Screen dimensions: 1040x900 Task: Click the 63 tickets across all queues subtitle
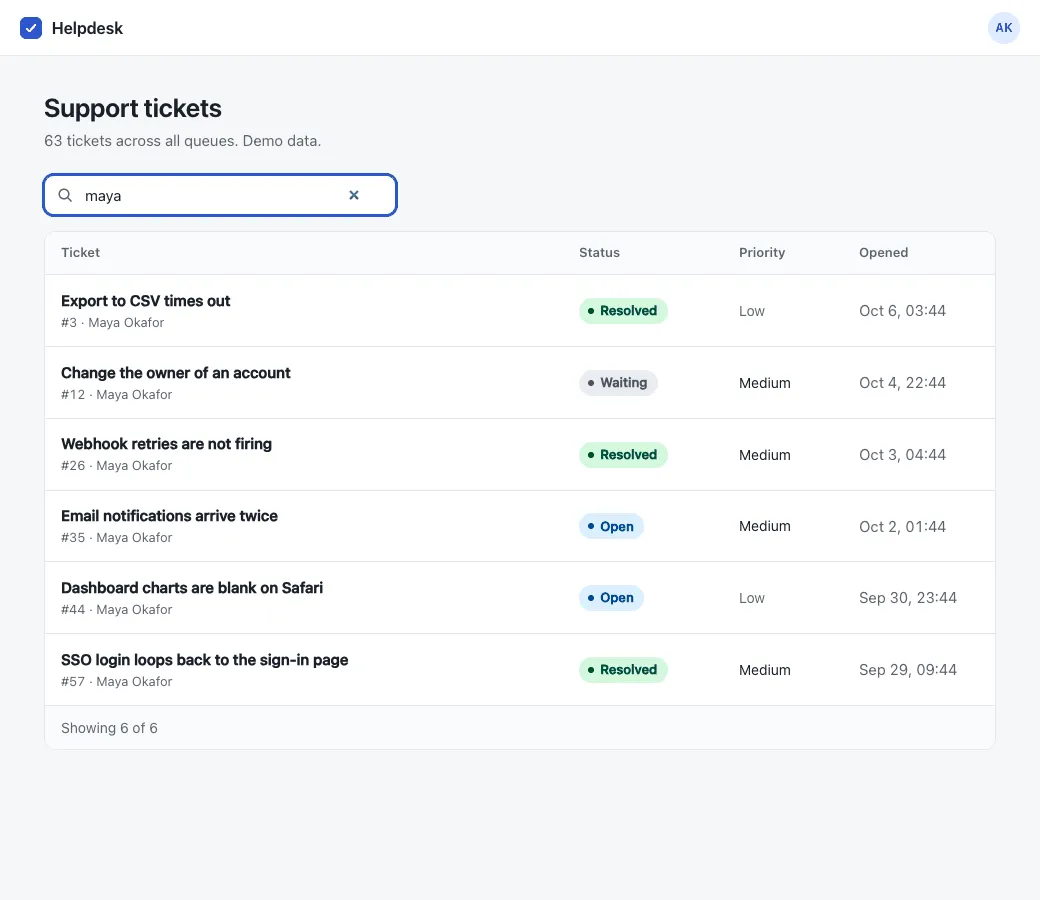182,141
